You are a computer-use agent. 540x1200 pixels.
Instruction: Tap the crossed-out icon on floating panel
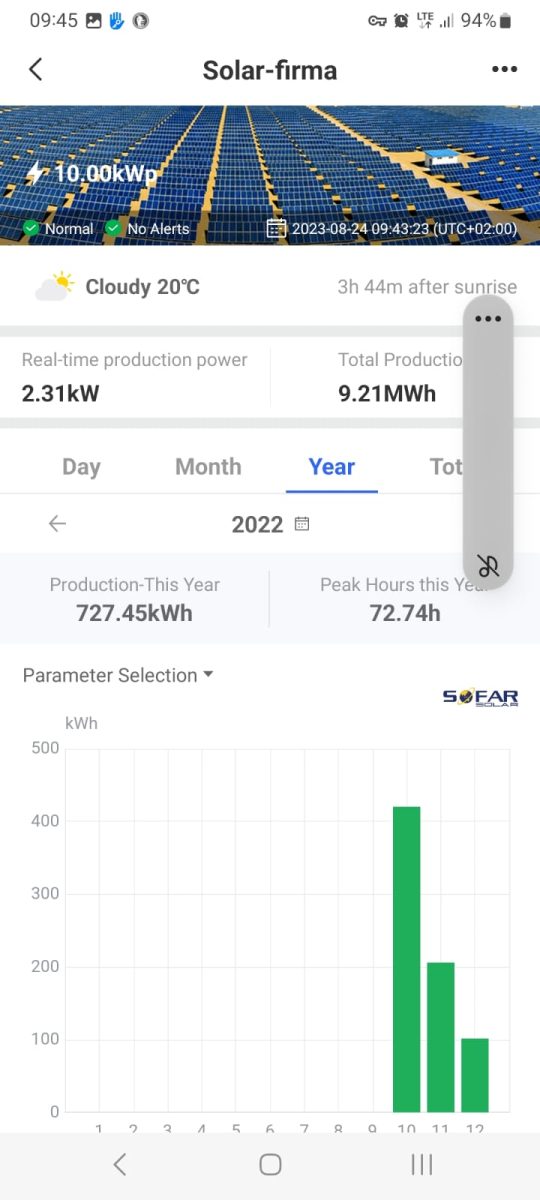click(x=488, y=565)
